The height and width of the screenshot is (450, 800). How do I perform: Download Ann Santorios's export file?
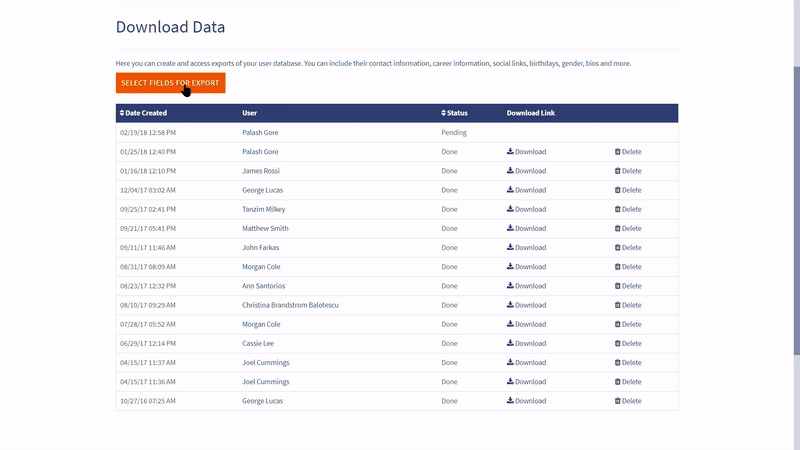pyautogui.click(x=526, y=286)
